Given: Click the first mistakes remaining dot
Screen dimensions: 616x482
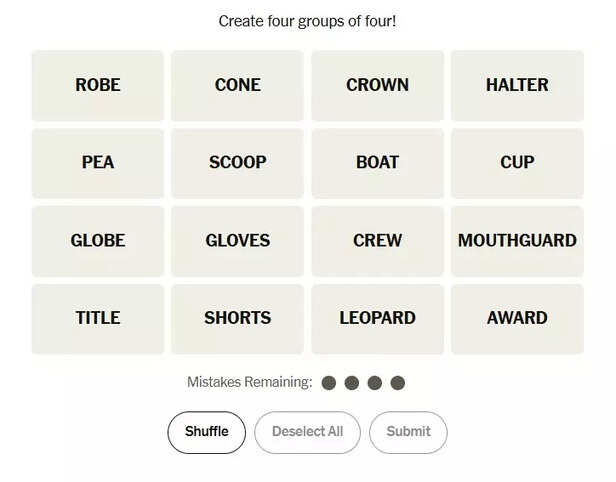Looking at the screenshot, I should click(x=329, y=383).
